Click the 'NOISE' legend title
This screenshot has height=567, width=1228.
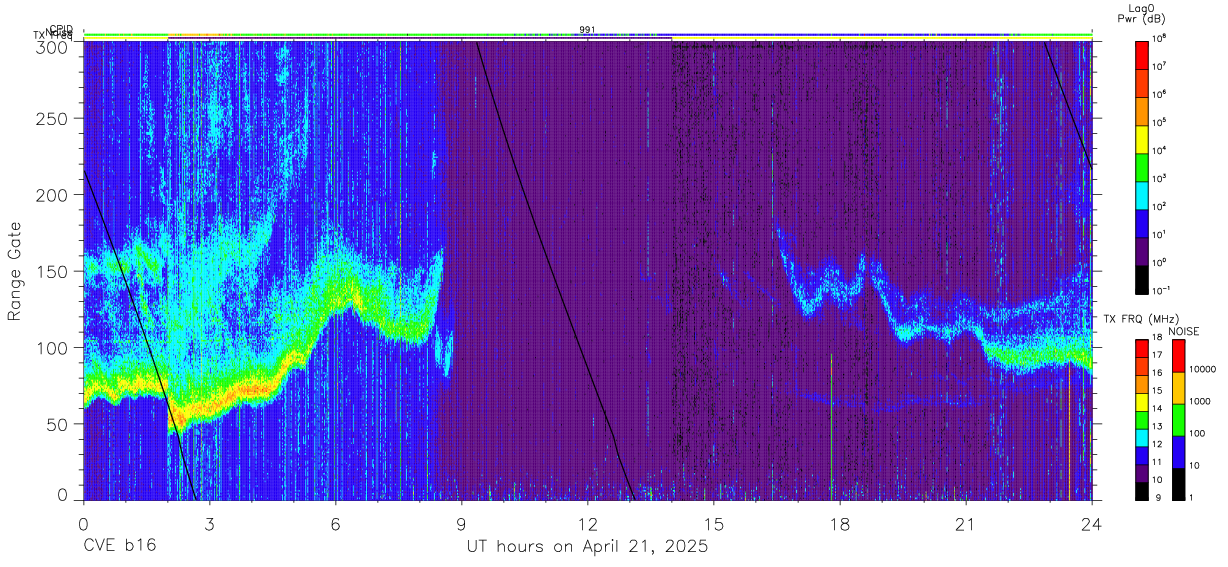point(1185,331)
